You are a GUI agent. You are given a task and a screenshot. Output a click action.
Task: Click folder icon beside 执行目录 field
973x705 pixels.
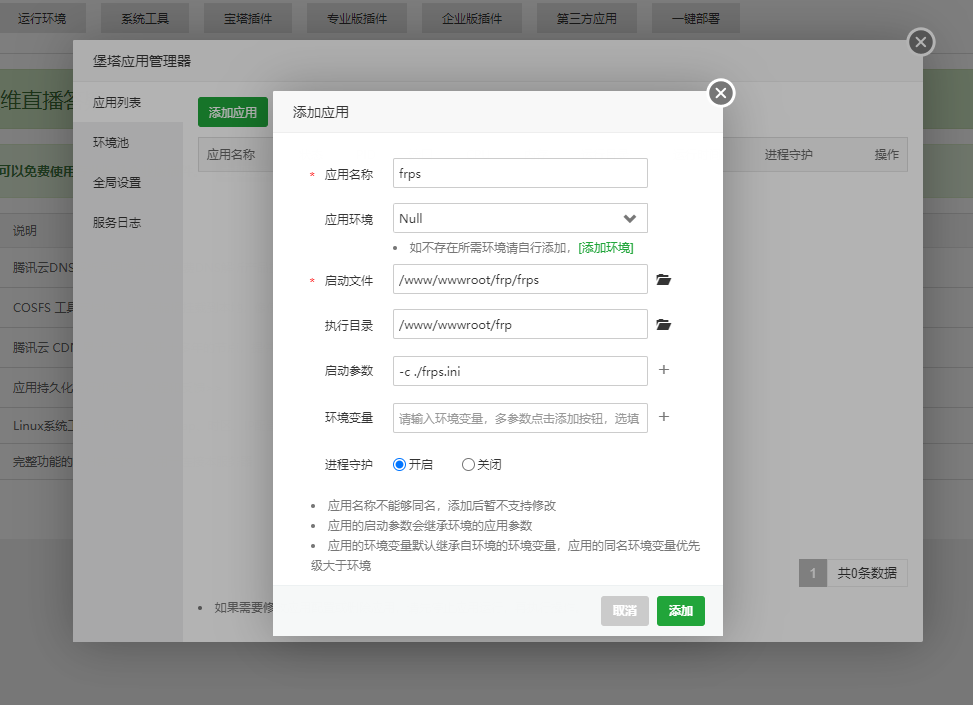click(x=663, y=325)
